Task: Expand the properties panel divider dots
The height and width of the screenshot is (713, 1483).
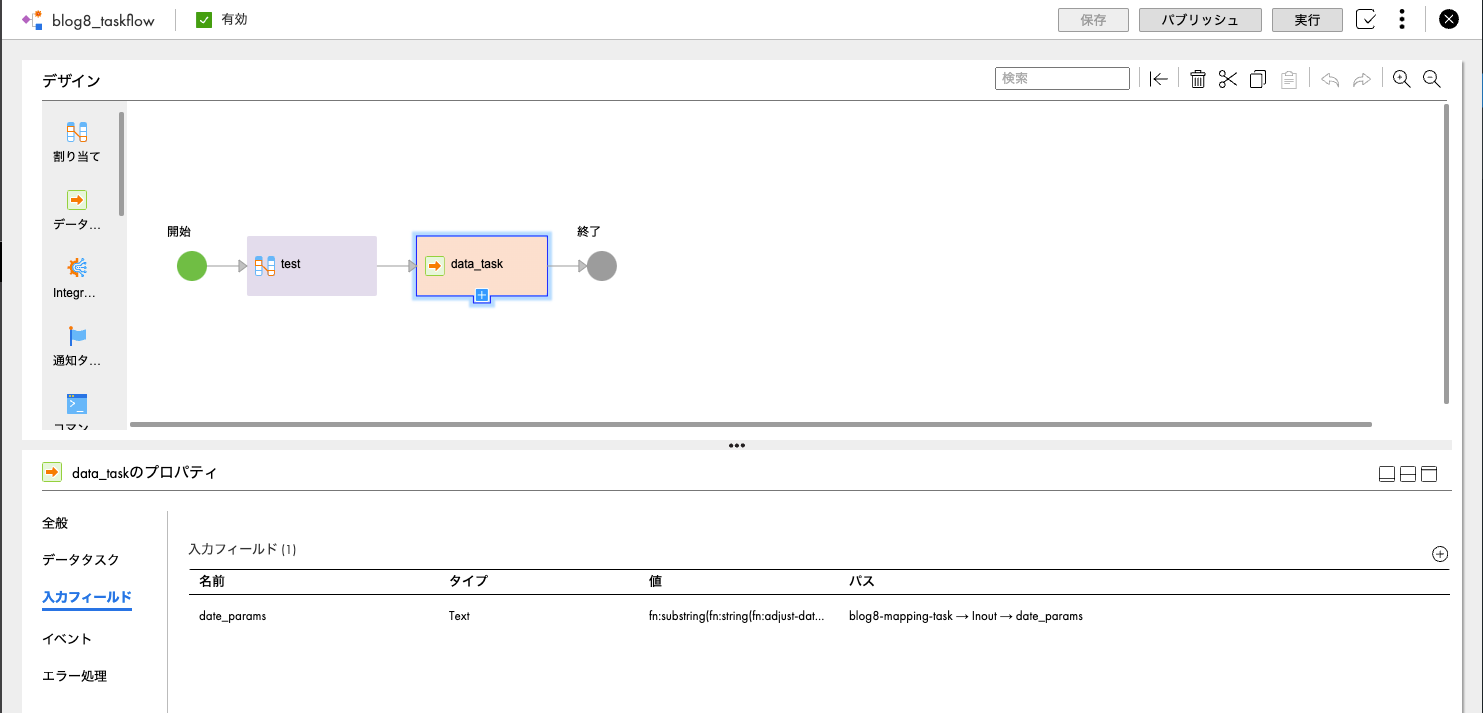Action: [737, 445]
